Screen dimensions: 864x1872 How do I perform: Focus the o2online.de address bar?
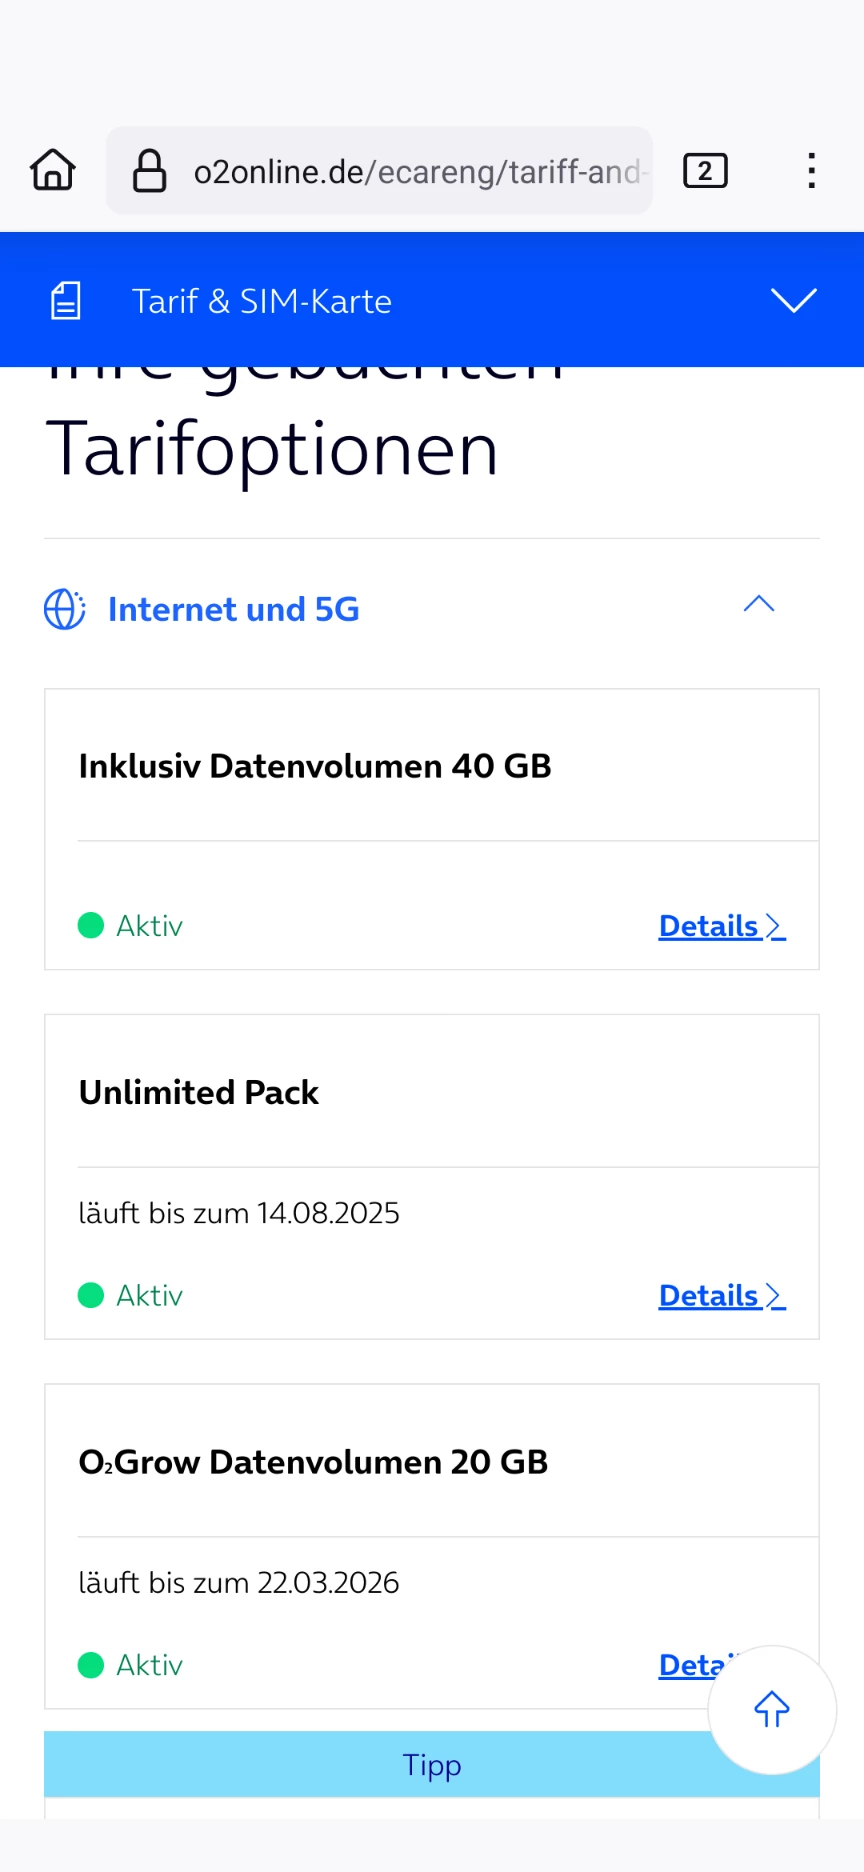[x=415, y=171]
